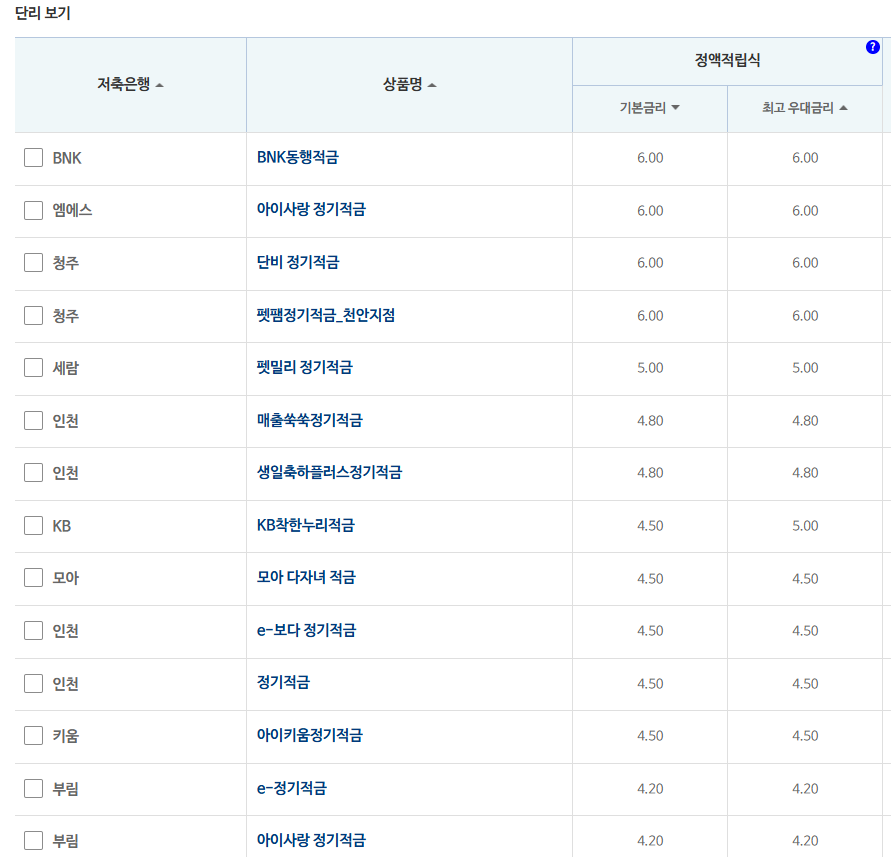
Task: Click 단리 보기 section title
Action: point(43,13)
